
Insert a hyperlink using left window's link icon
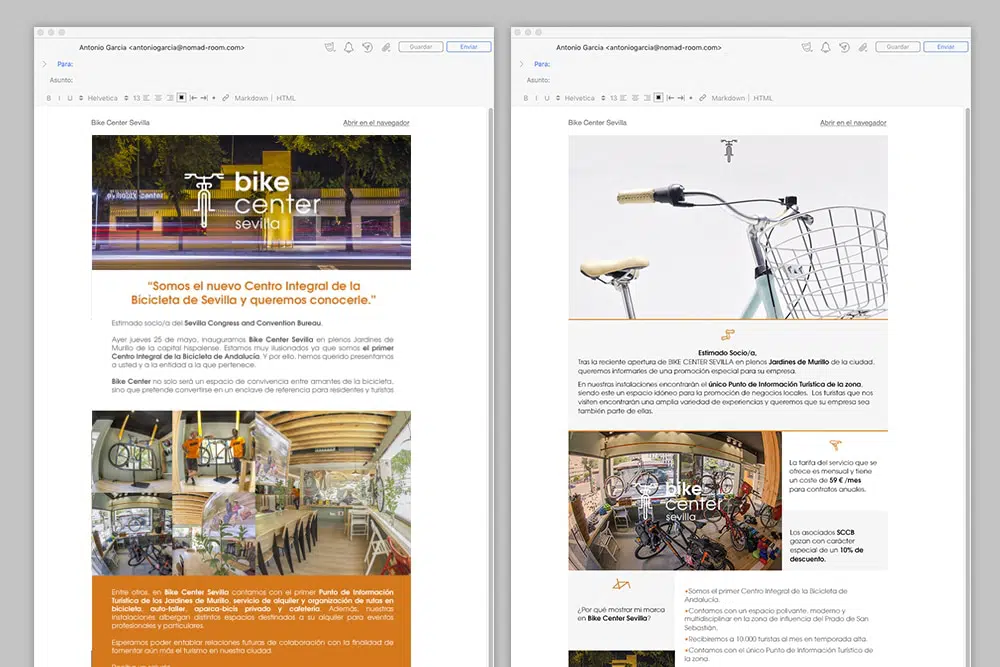[x=225, y=98]
